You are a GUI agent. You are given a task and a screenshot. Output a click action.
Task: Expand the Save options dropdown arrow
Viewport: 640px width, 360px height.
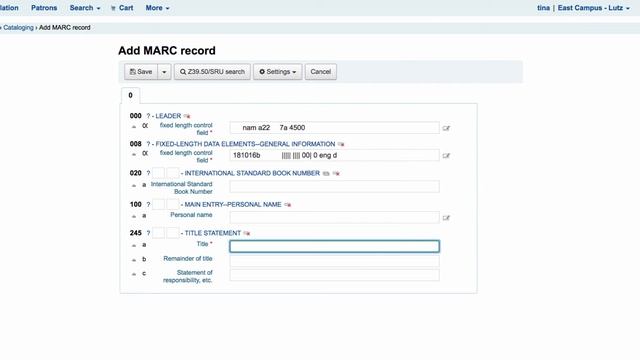[164, 72]
